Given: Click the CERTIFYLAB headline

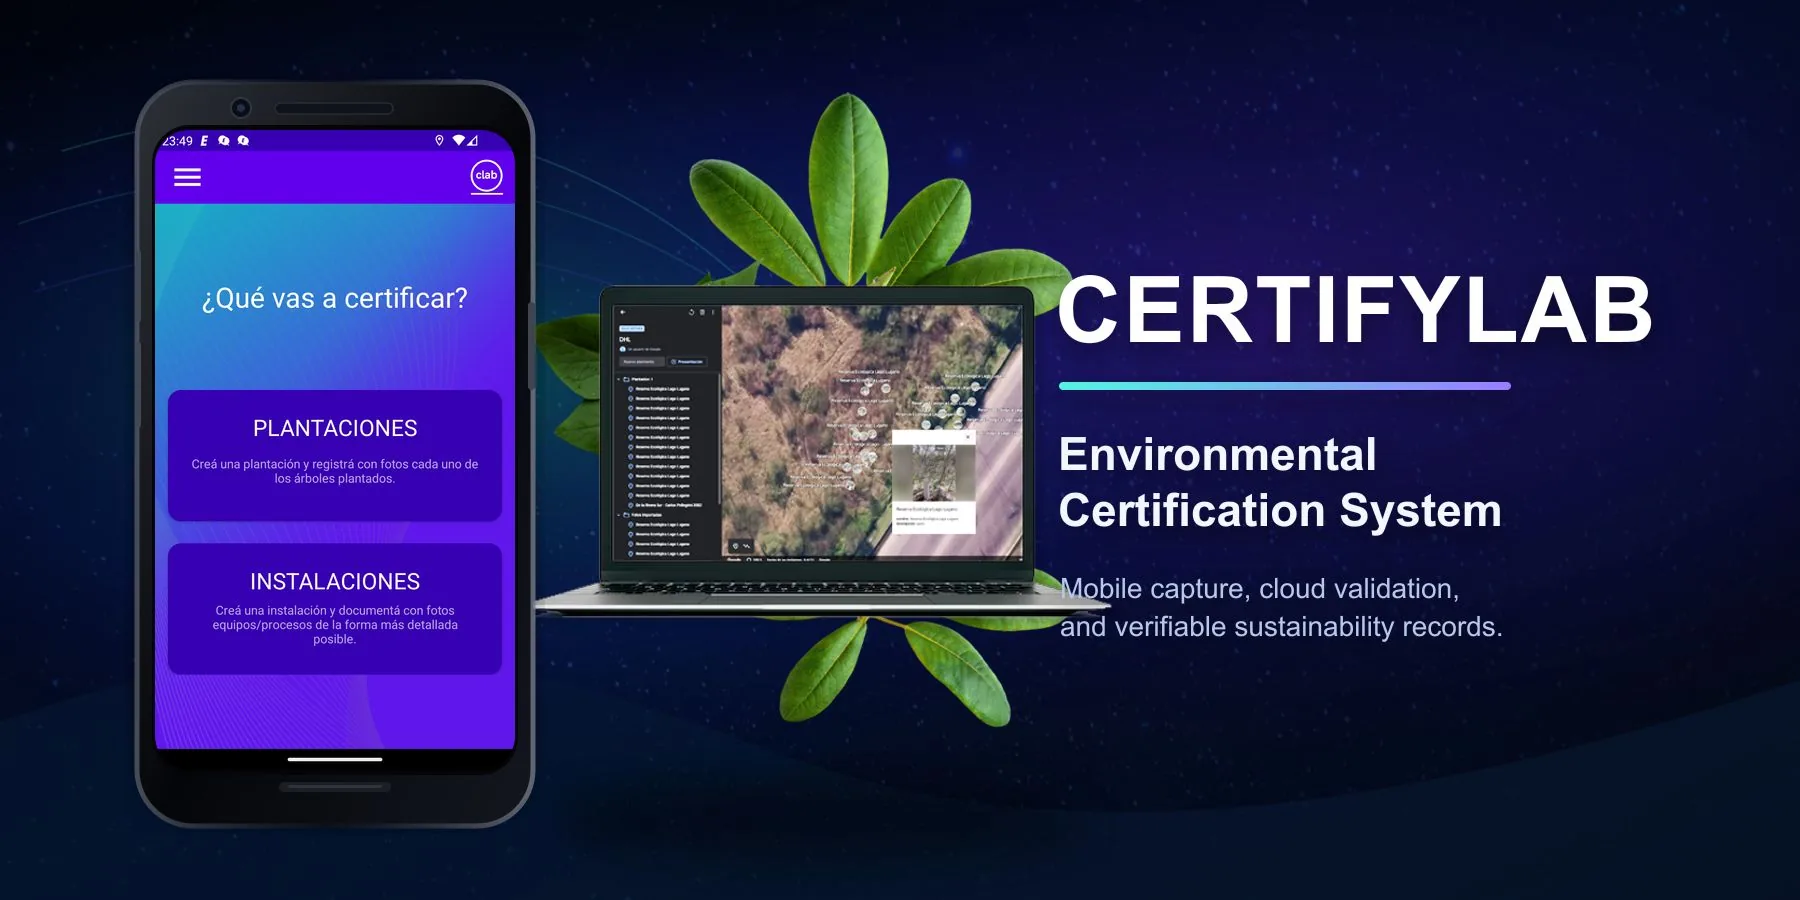Looking at the screenshot, I should pyautogui.click(x=1355, y=310).
